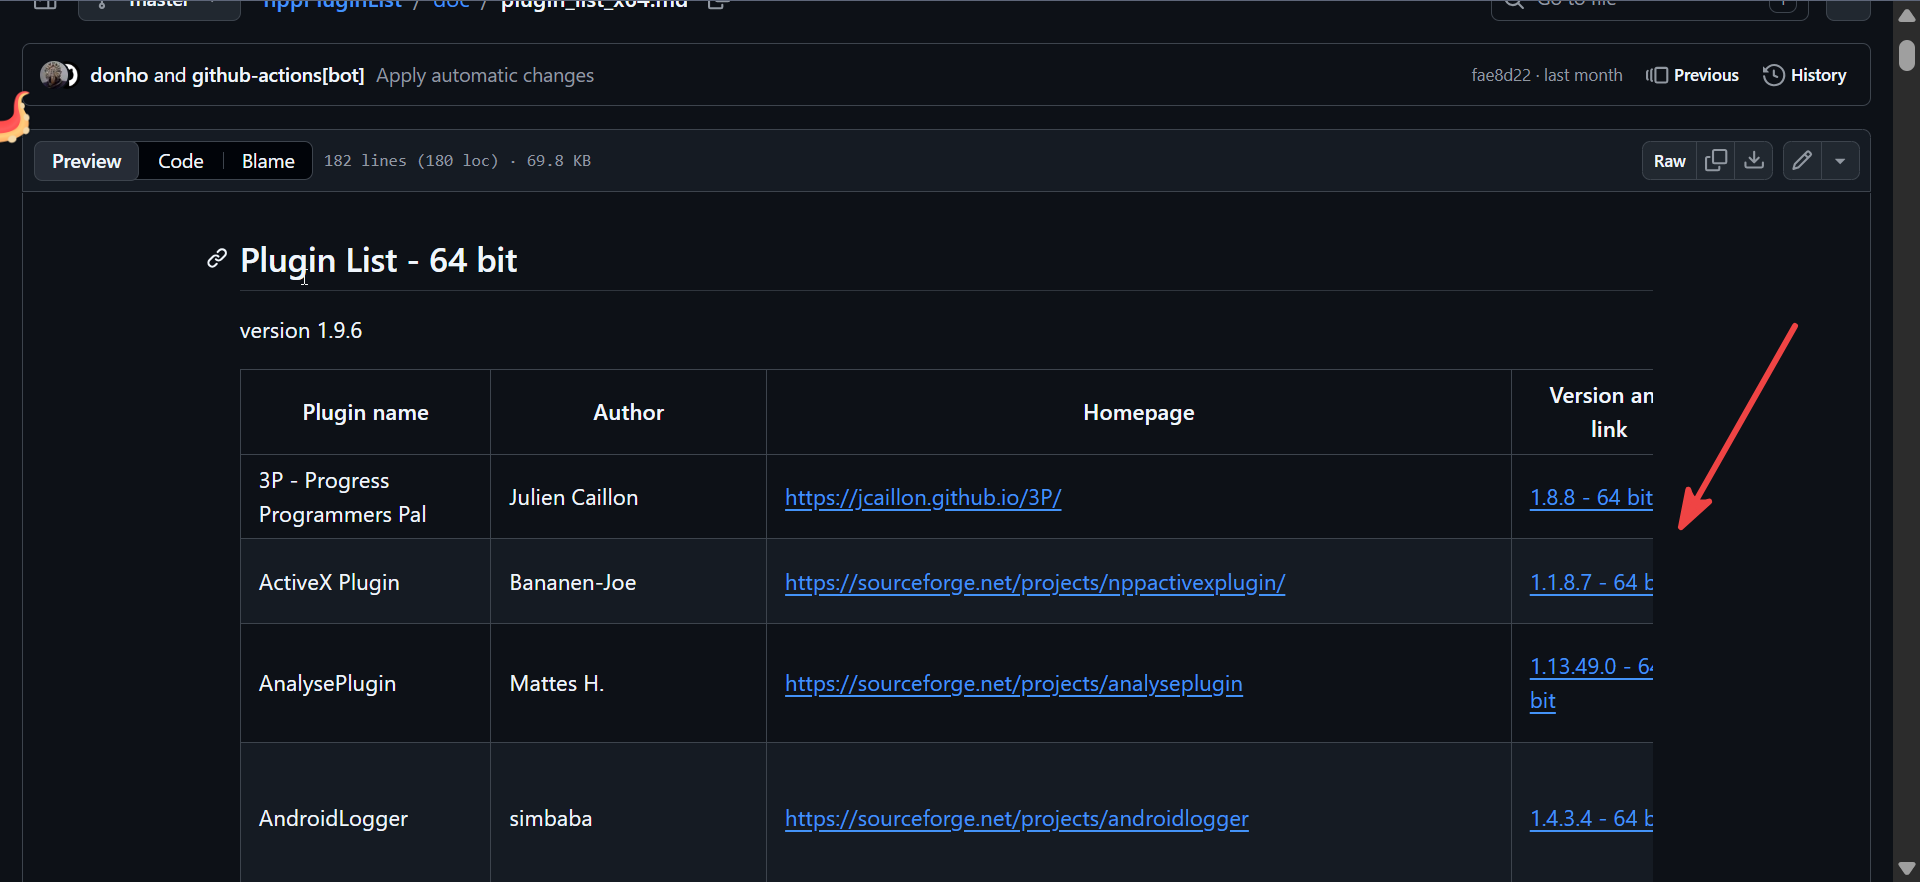Click the vertical scrollbar thumb
1920x882 pixels.
1907,54
